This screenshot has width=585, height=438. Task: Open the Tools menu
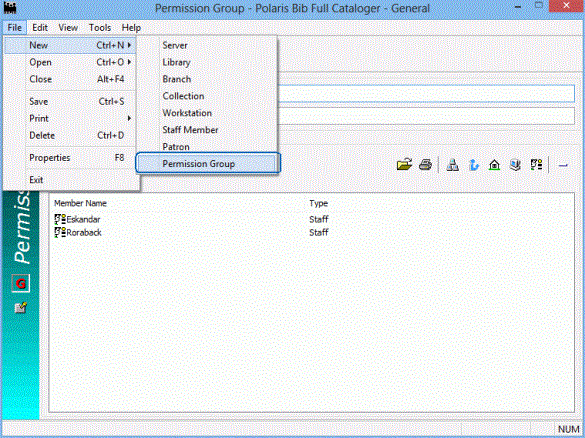pyautogui.click(x=100, y=28)
